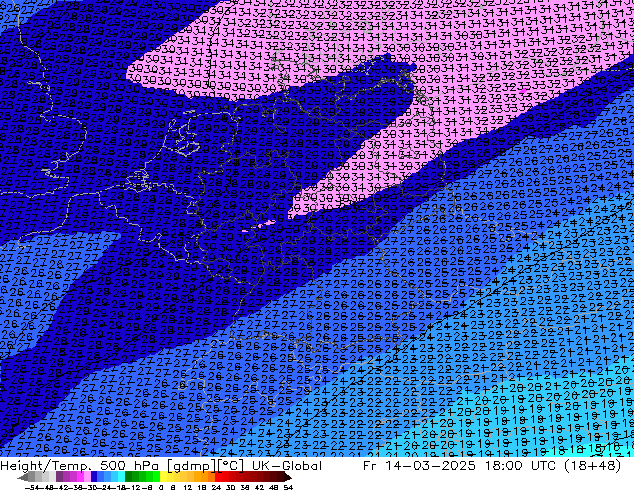
Task: Click the legend value '-54'
Action: click(32, 487)
